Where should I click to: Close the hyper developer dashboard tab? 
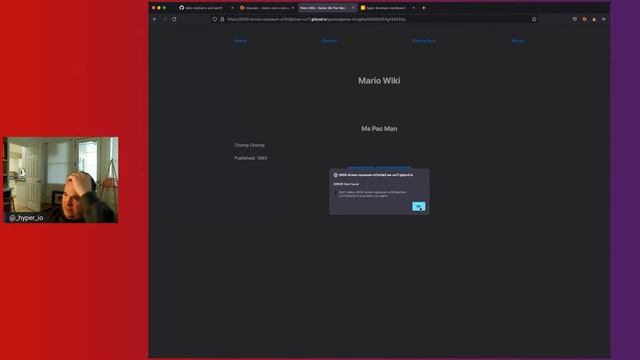coord(413,8)
